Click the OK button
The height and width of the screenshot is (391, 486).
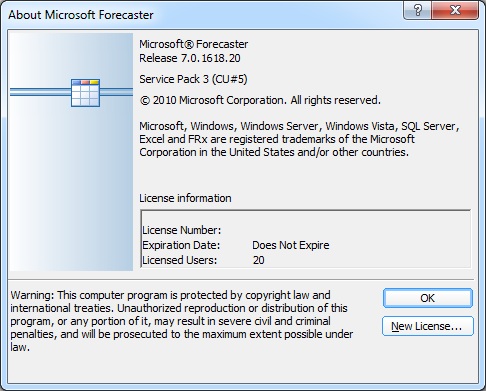428,298
